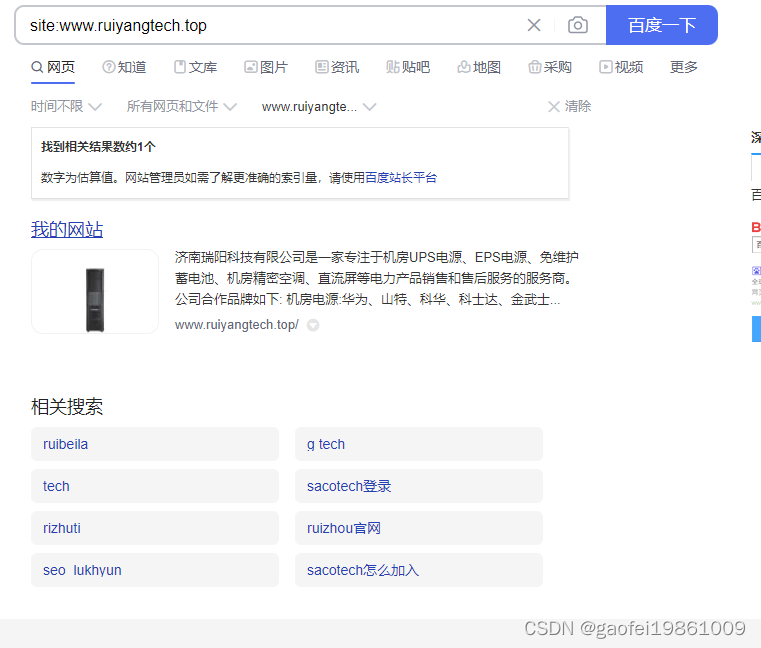This screenshot has width=761, height=648.
Task: Search related term rizhuti
Action: pyautogui.click(x=155, y=528)
